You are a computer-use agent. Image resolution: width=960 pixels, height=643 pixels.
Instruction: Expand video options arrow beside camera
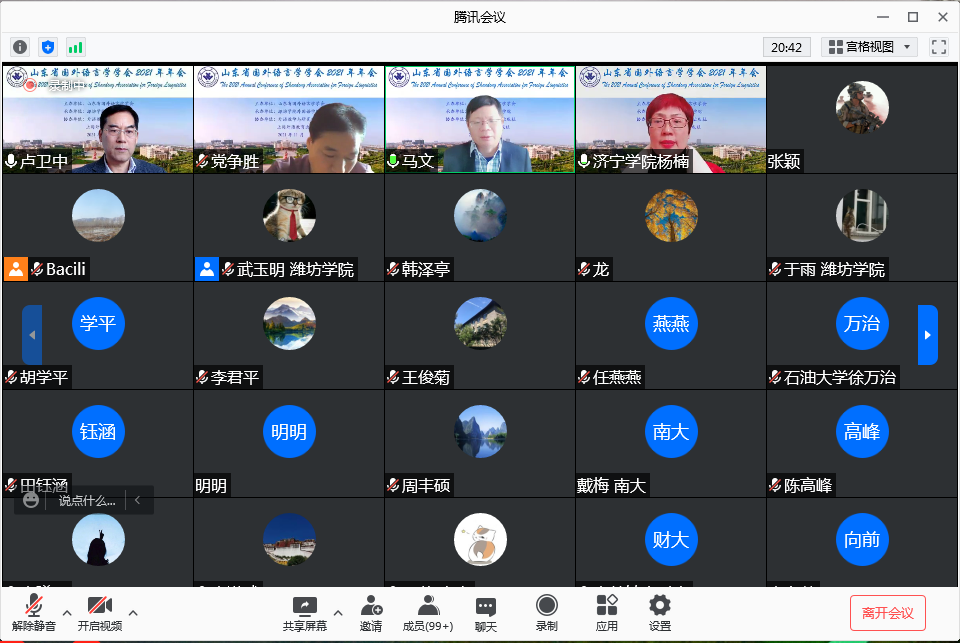(x=133, y=613)
